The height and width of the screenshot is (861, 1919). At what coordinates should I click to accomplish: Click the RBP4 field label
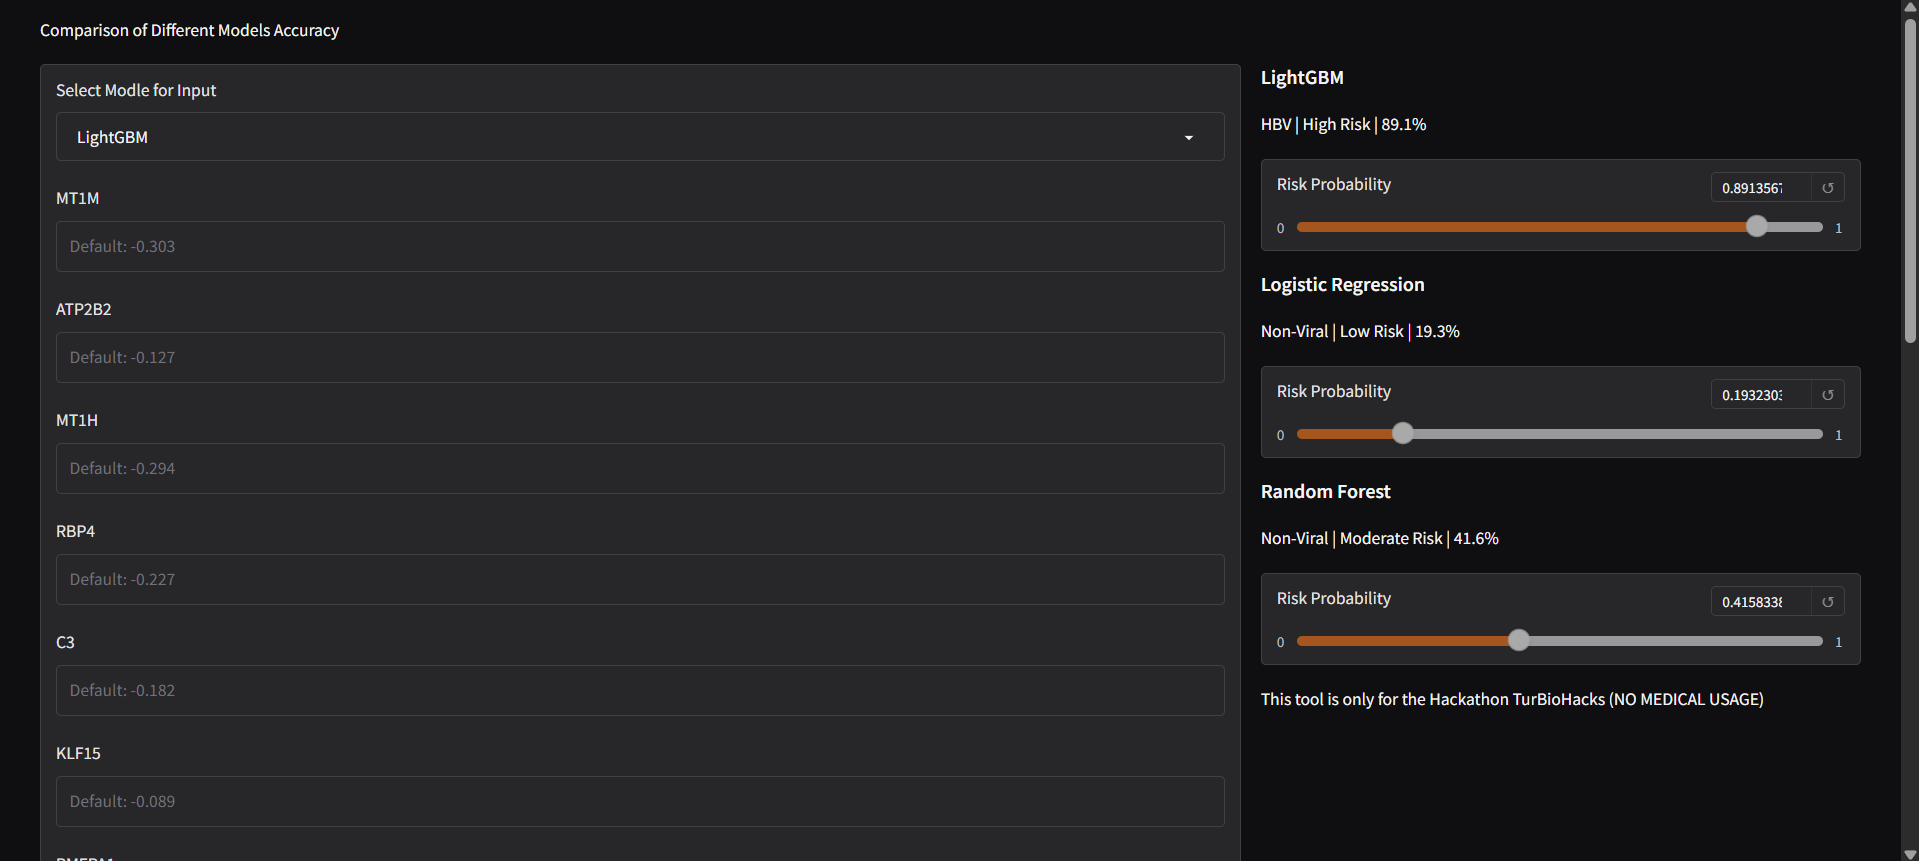(x=76, y=531)
